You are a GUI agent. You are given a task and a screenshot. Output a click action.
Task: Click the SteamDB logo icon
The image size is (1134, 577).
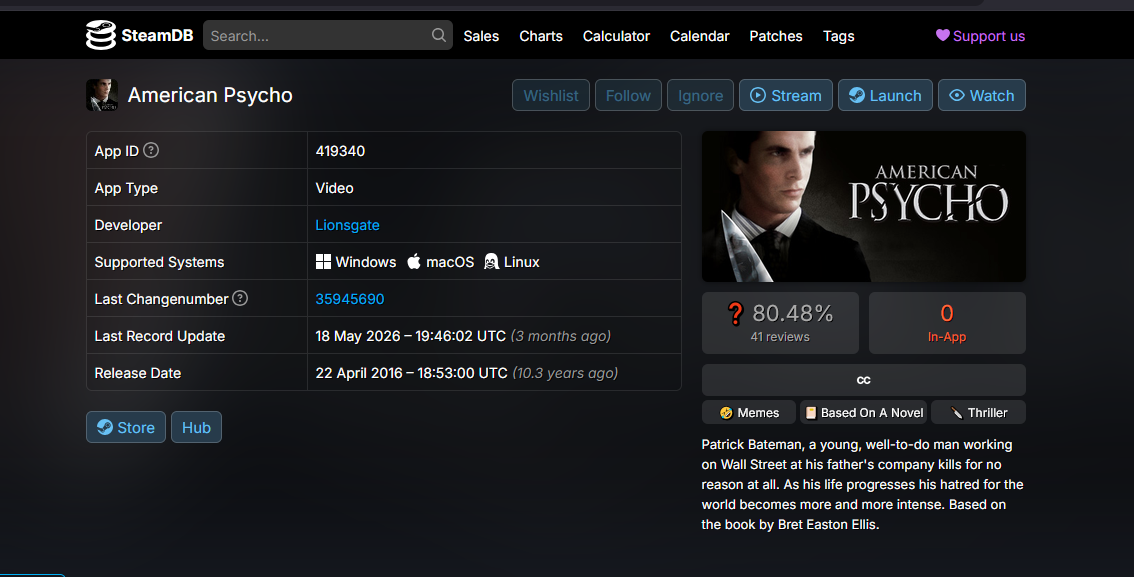[x=101, y=35]
